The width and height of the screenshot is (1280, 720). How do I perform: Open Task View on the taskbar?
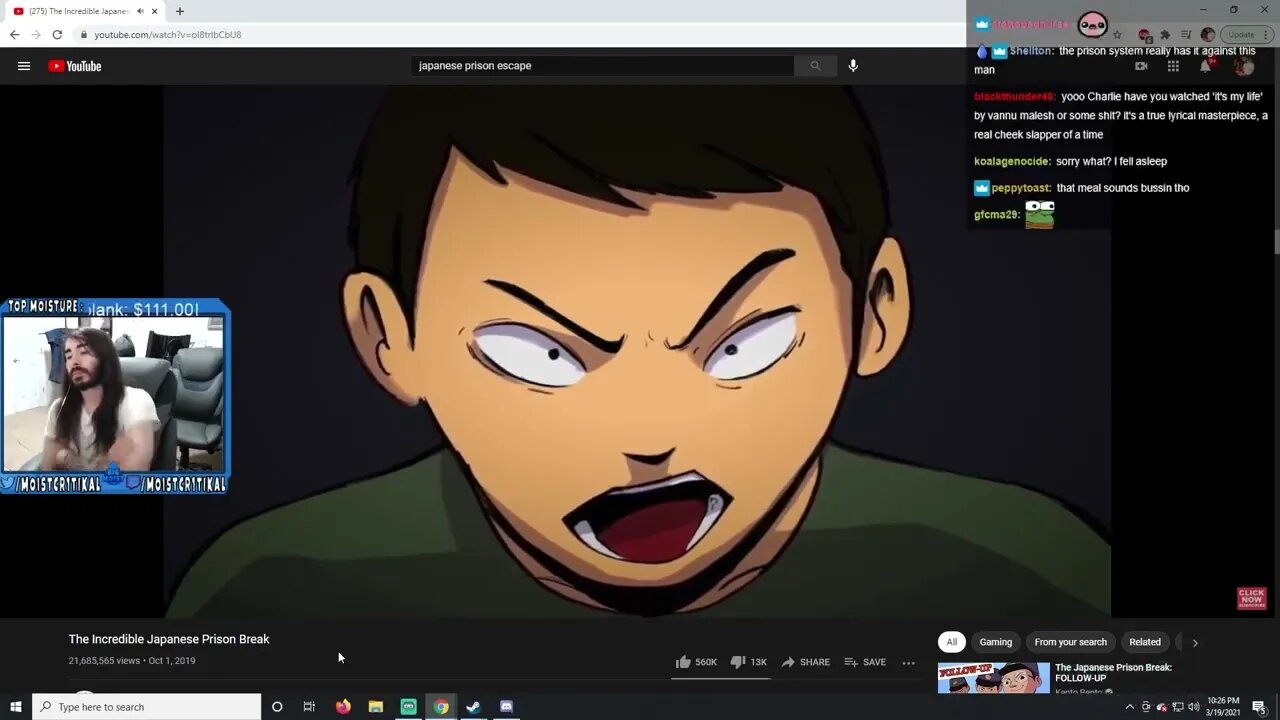(x=309, y=707)
